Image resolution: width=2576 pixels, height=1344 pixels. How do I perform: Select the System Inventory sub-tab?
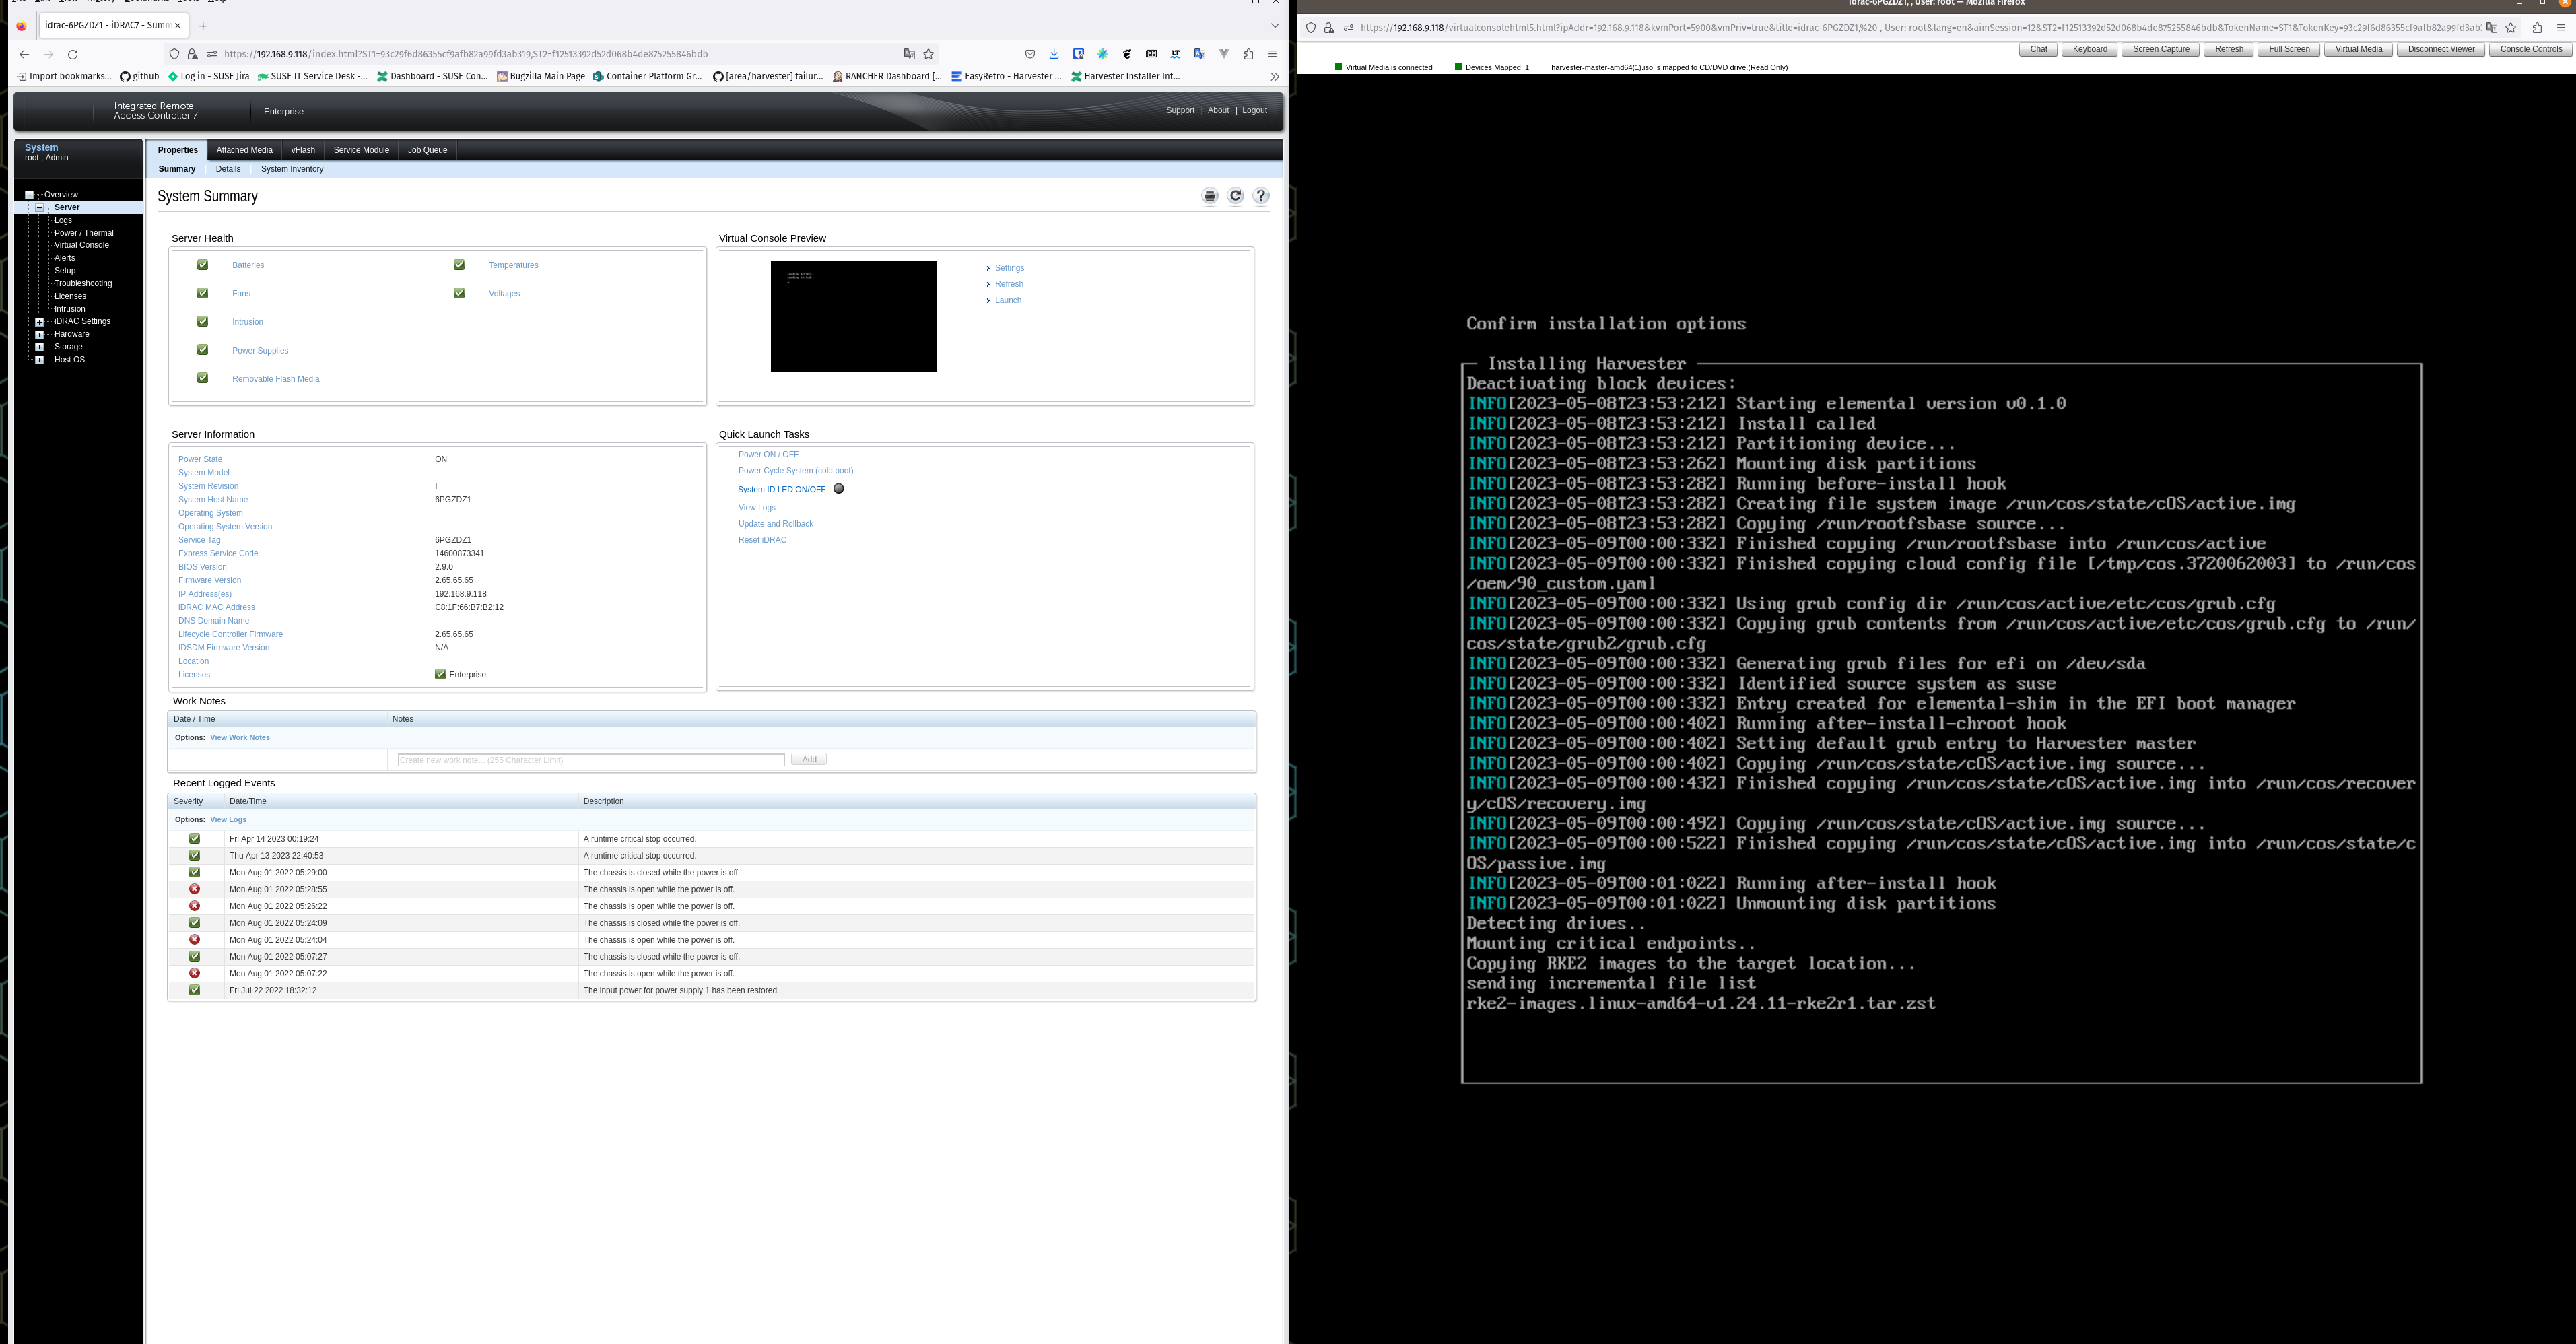click(x=292, y=169)
